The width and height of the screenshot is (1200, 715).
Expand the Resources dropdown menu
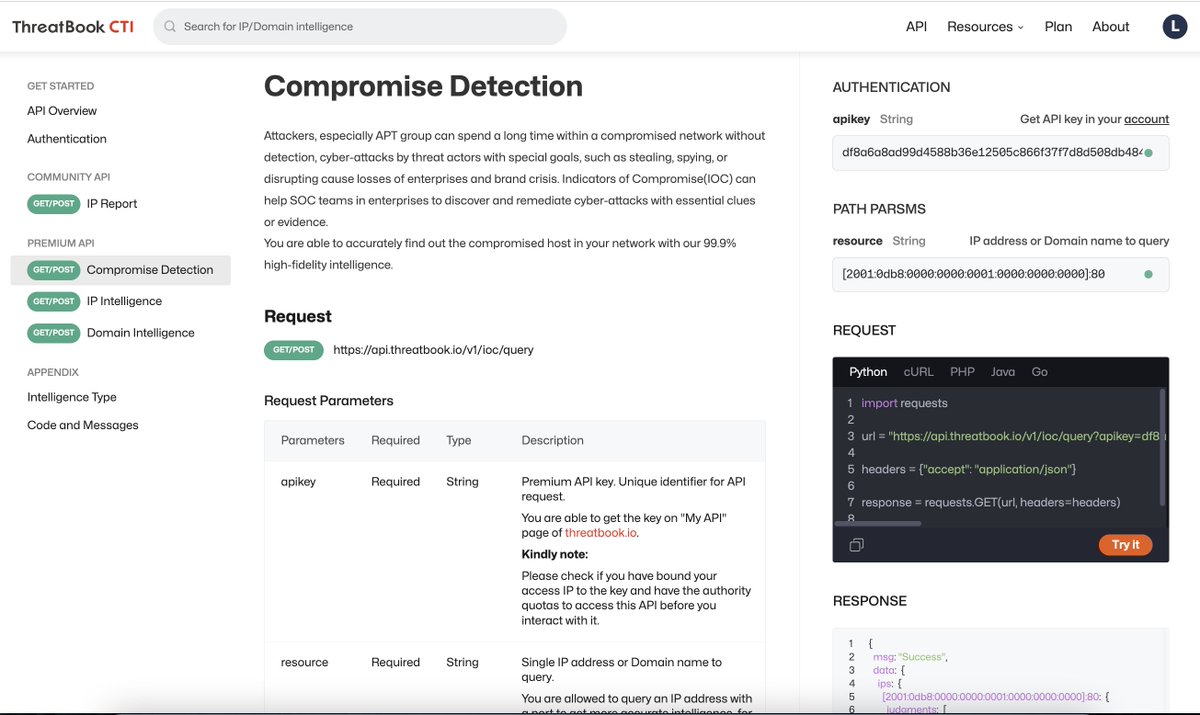coord(984,26)
